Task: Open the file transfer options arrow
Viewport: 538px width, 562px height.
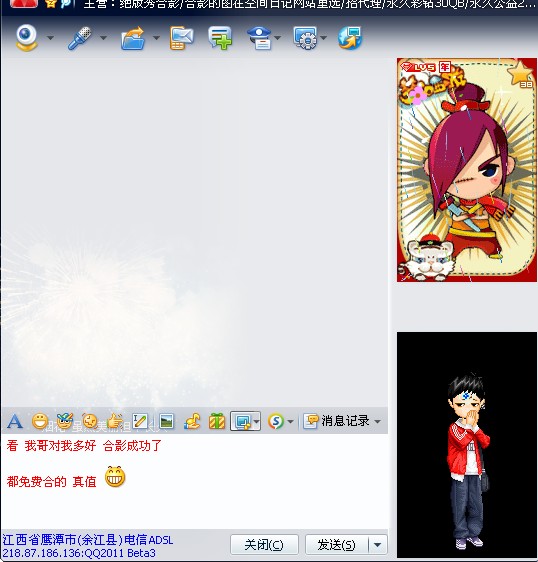Action: 156,38
